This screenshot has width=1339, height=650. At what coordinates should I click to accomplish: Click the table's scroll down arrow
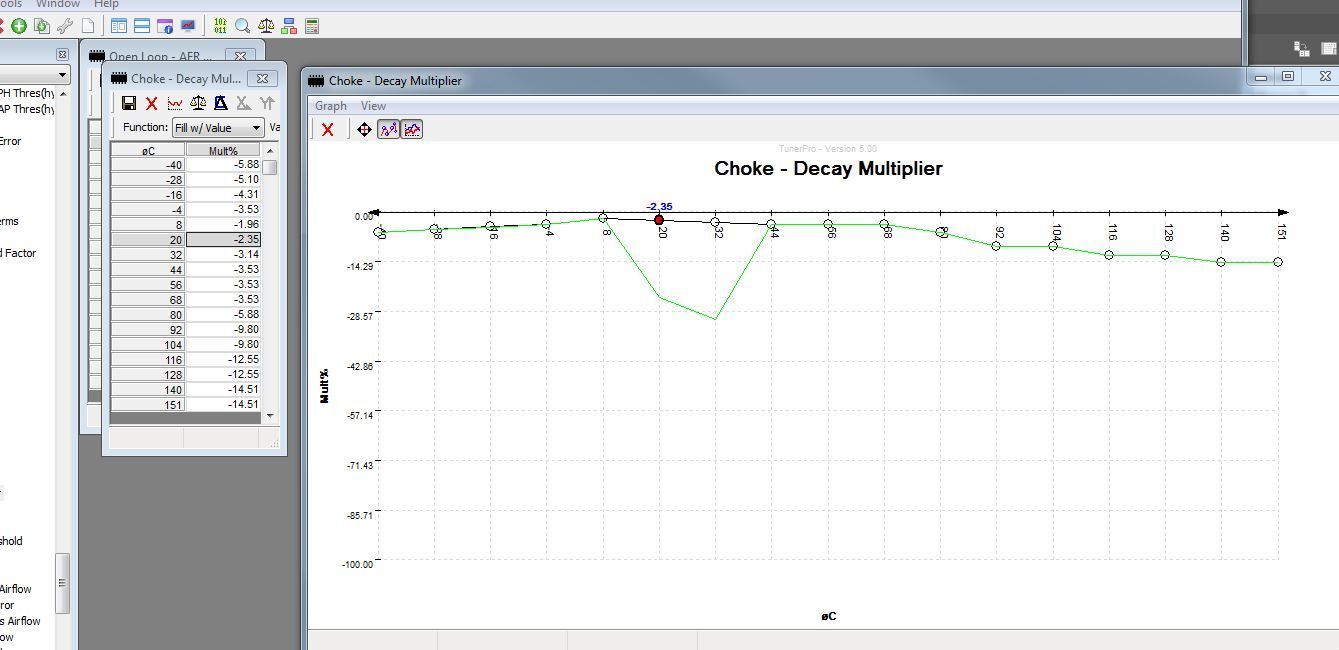pyautogui.click(x=269, y=416)
